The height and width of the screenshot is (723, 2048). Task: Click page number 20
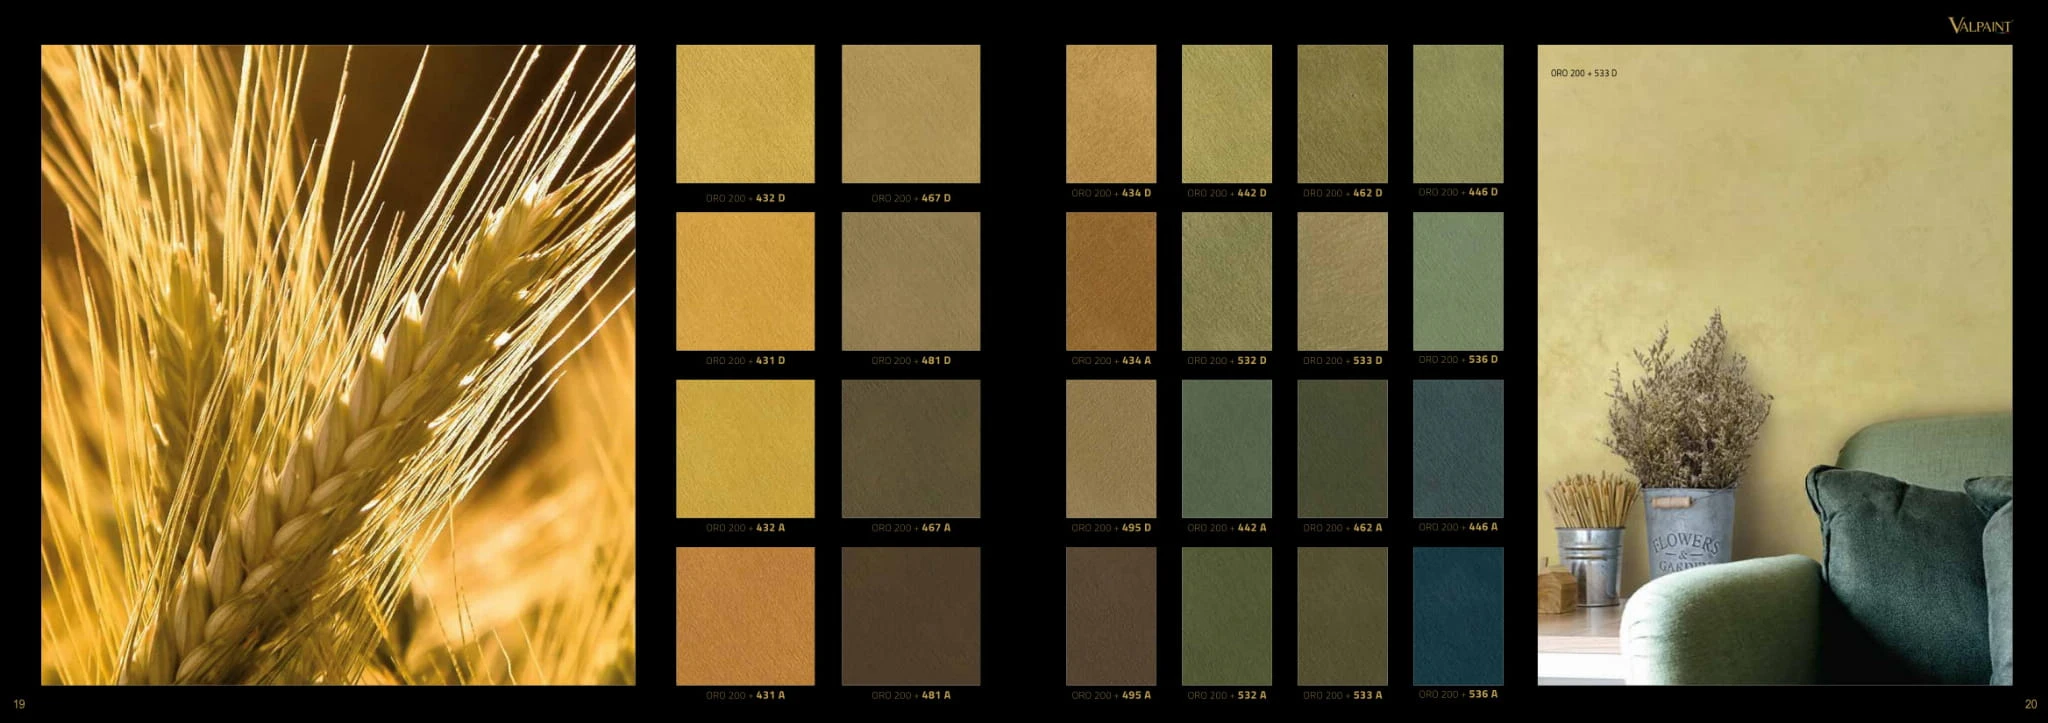pos(2030,705)
